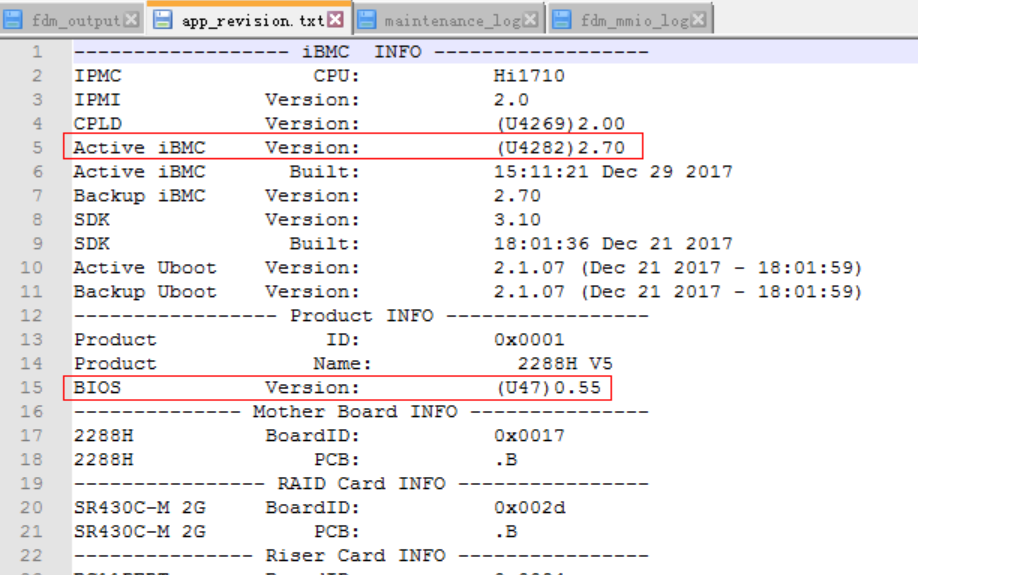Click the save icon on app_revision.txt tab
1026x575 pixels.
(x=163, y=20)
